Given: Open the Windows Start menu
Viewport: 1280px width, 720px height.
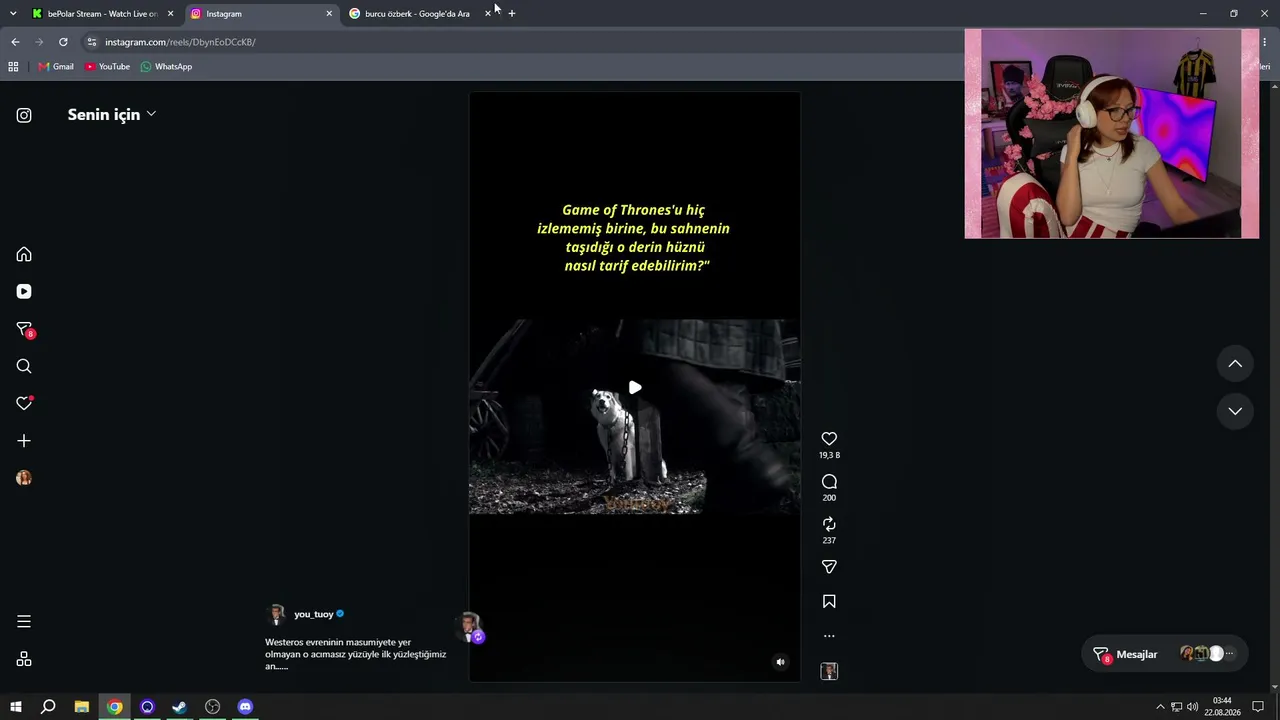Looking at the screenshot, I should [16, 707].
